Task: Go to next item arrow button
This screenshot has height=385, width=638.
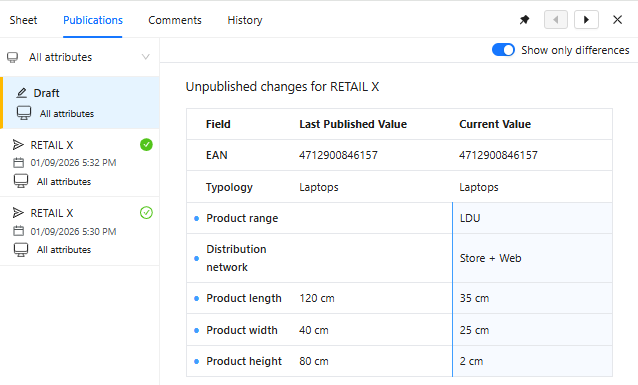Action: 586,20
